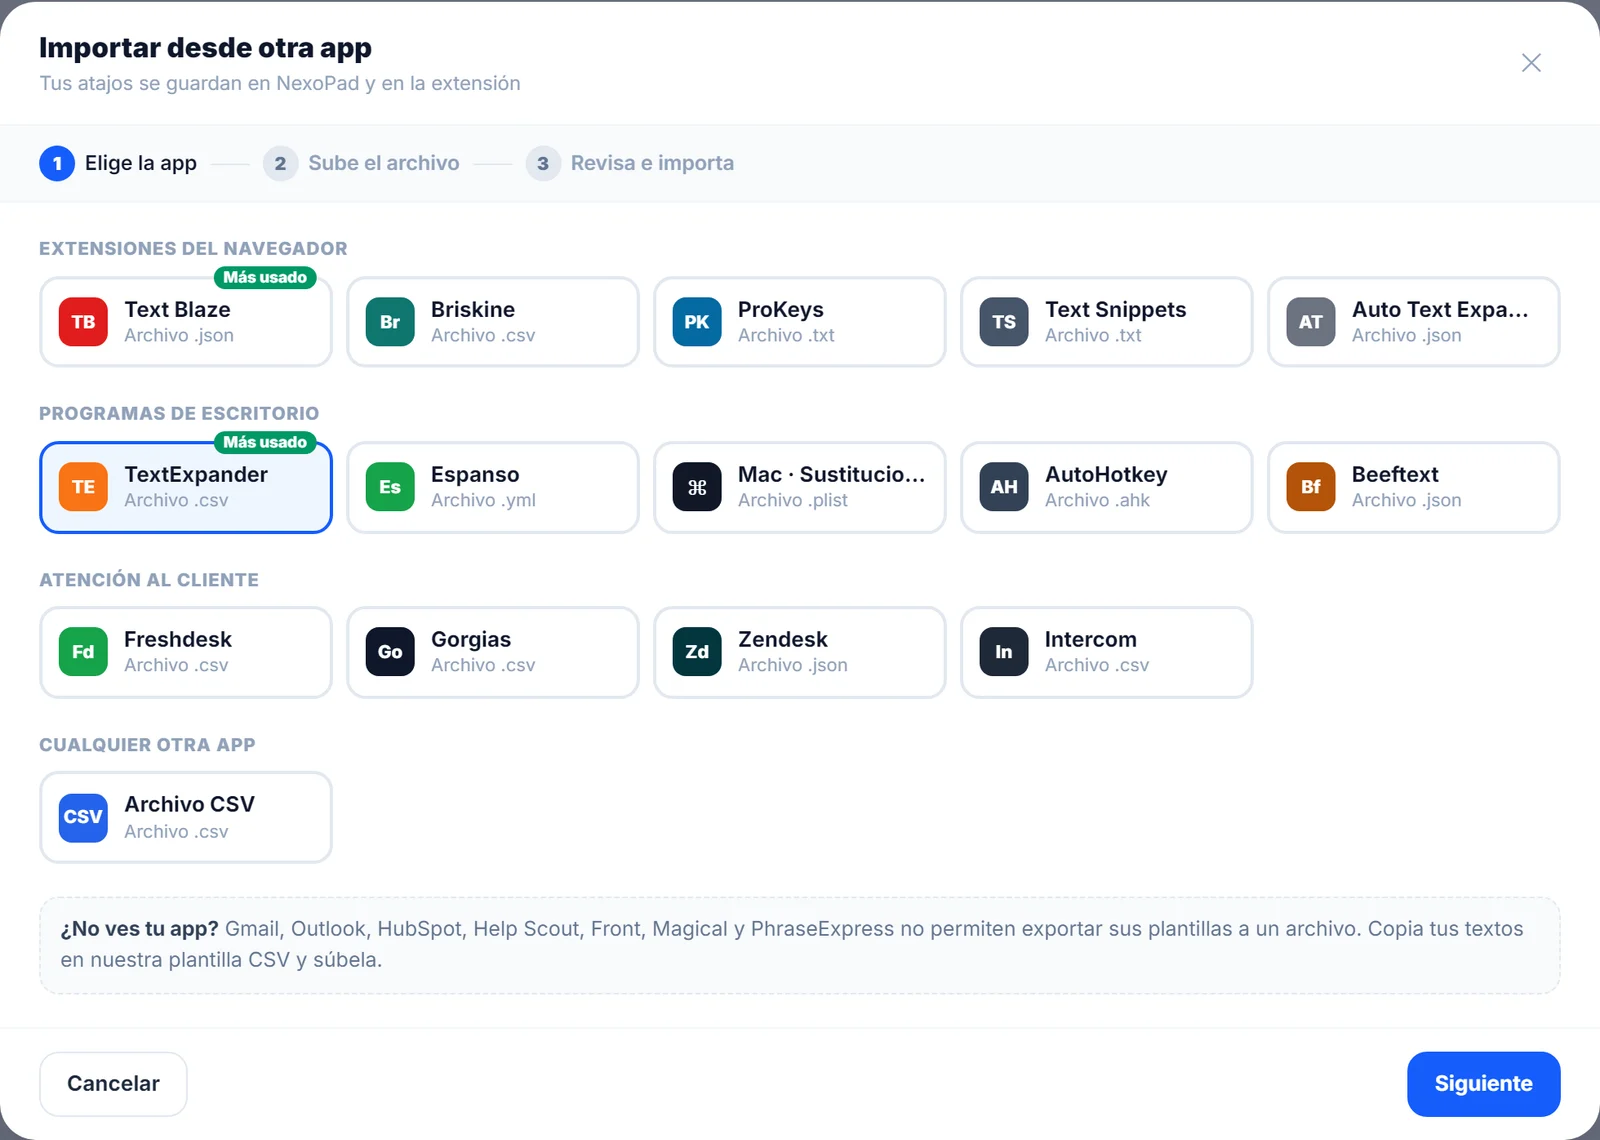Click the red TB Text Blaze icon

tap(83, 322)
